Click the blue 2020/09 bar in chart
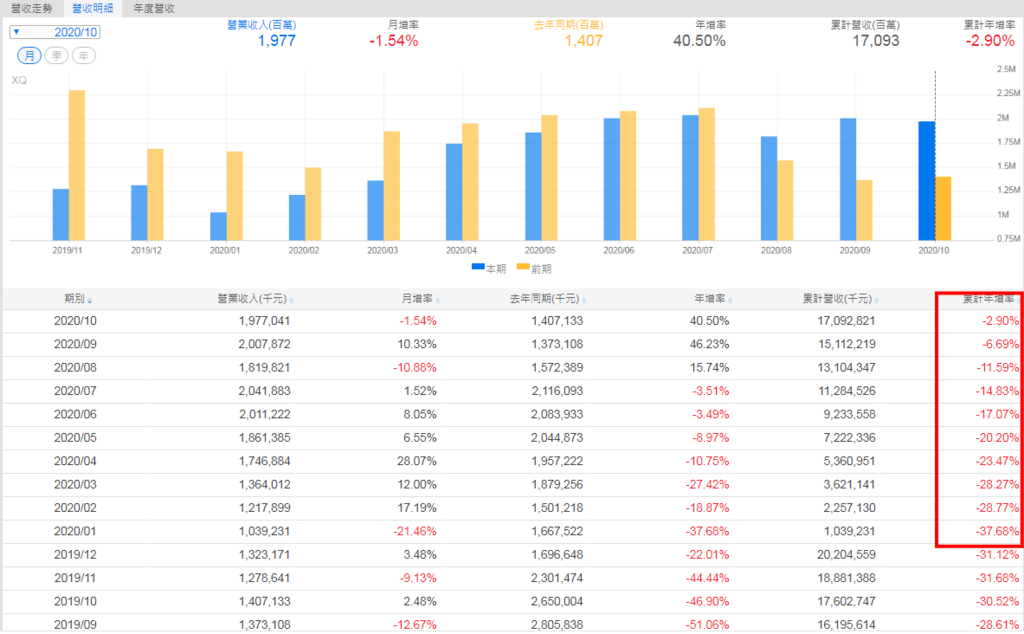This screenshot has height=634, width=1024. pos(848,180)
